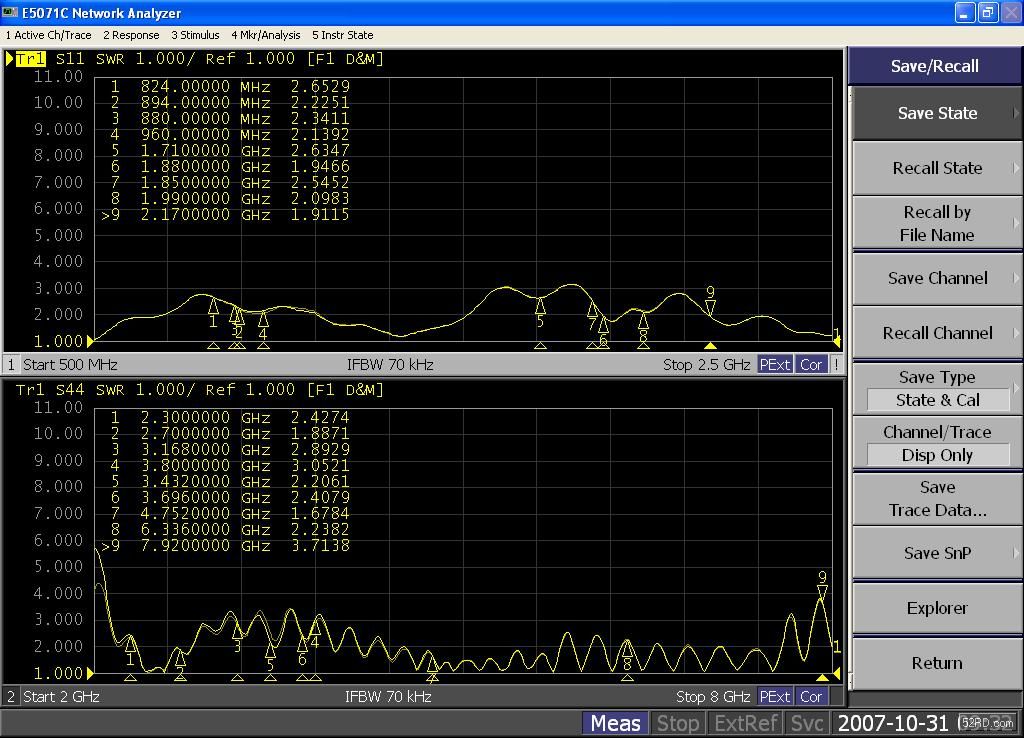This screenshot has height=738, width=1024.
Task: Click marker readout 2.3000000 GHz 2.4274
Action: click(x=230, y=417)
